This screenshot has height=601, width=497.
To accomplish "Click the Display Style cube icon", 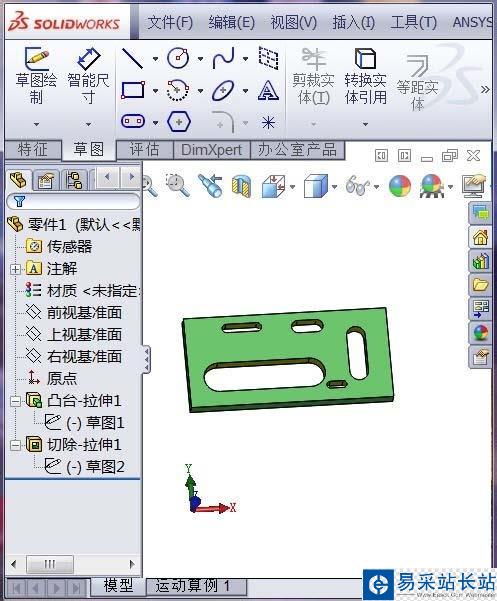I will point(315,186).
